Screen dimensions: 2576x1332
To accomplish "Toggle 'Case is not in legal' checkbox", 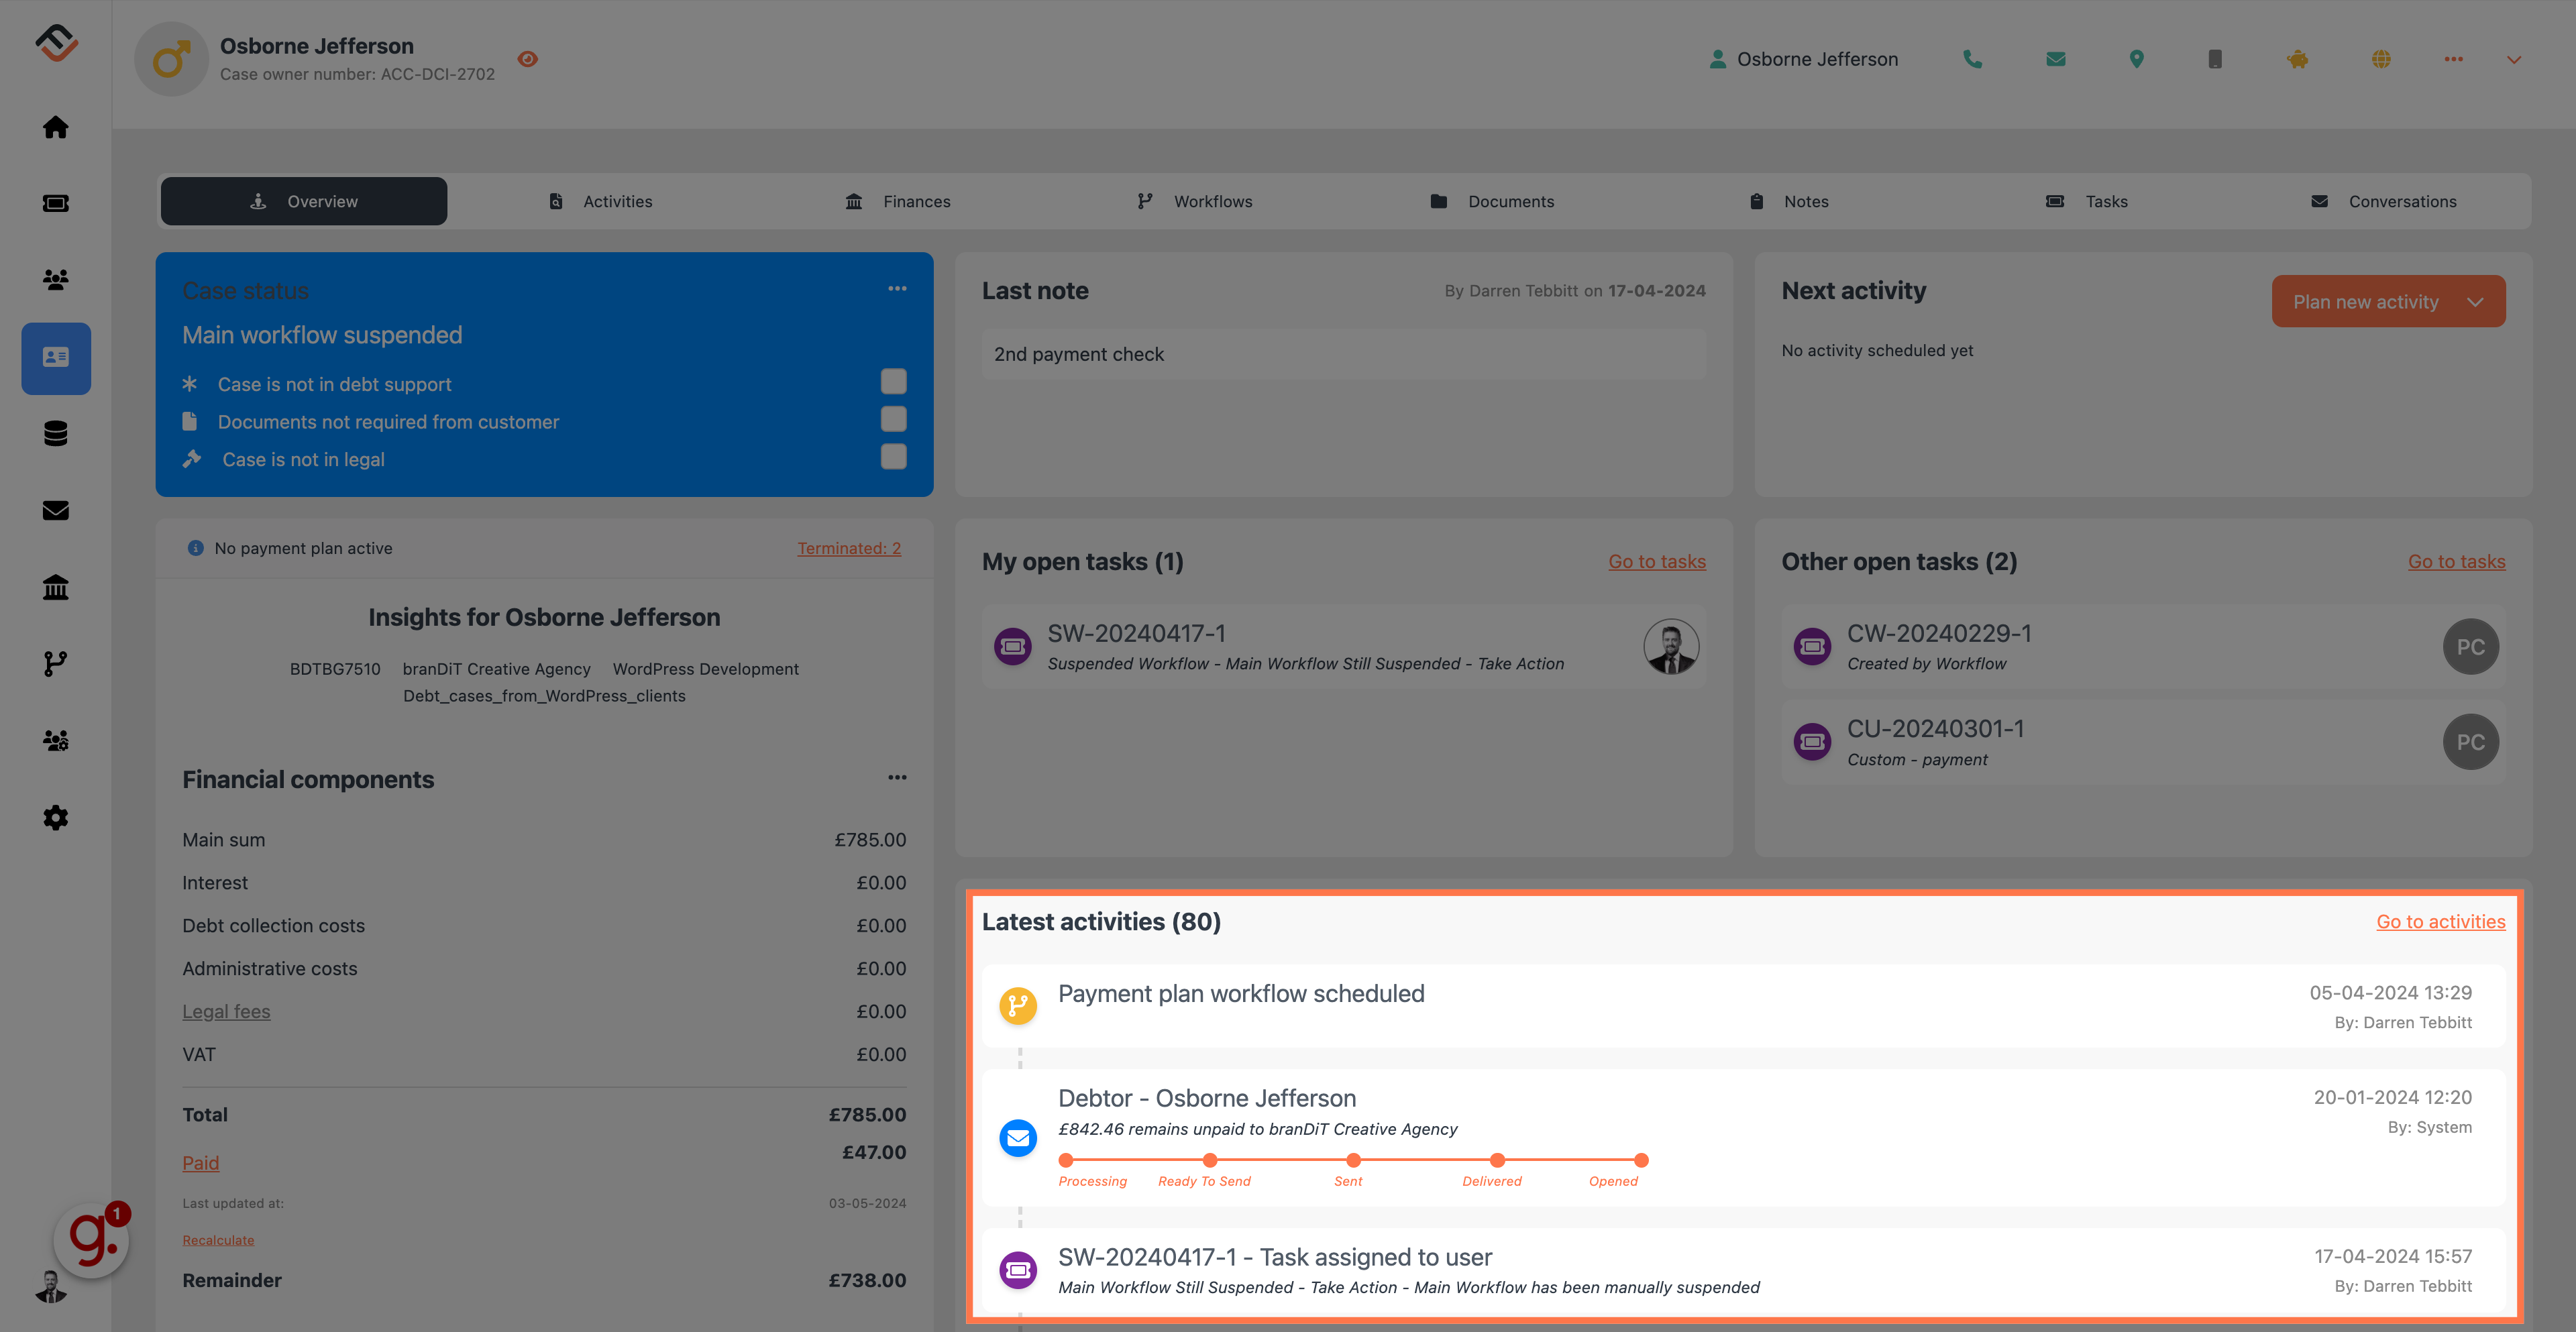I will pyautogui.click(x=894, y=457).
